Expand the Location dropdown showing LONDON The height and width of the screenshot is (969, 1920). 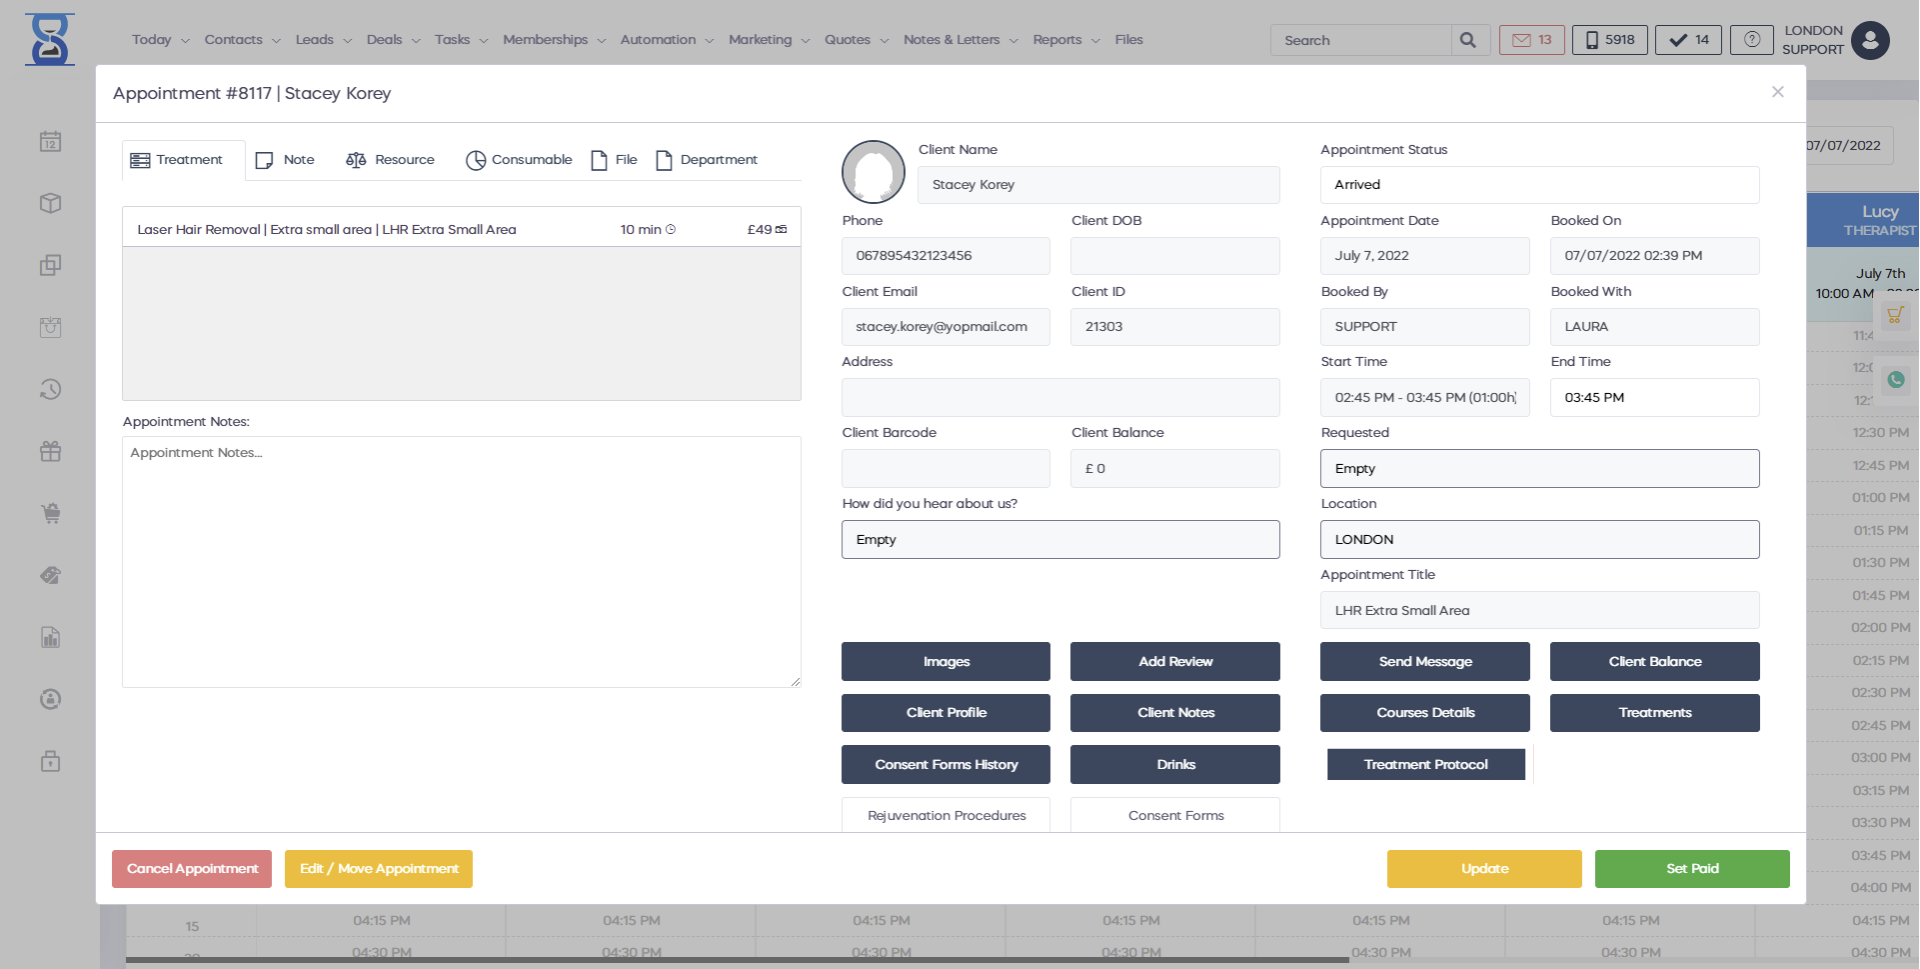pyautogui.click(x=1538, y=540)
